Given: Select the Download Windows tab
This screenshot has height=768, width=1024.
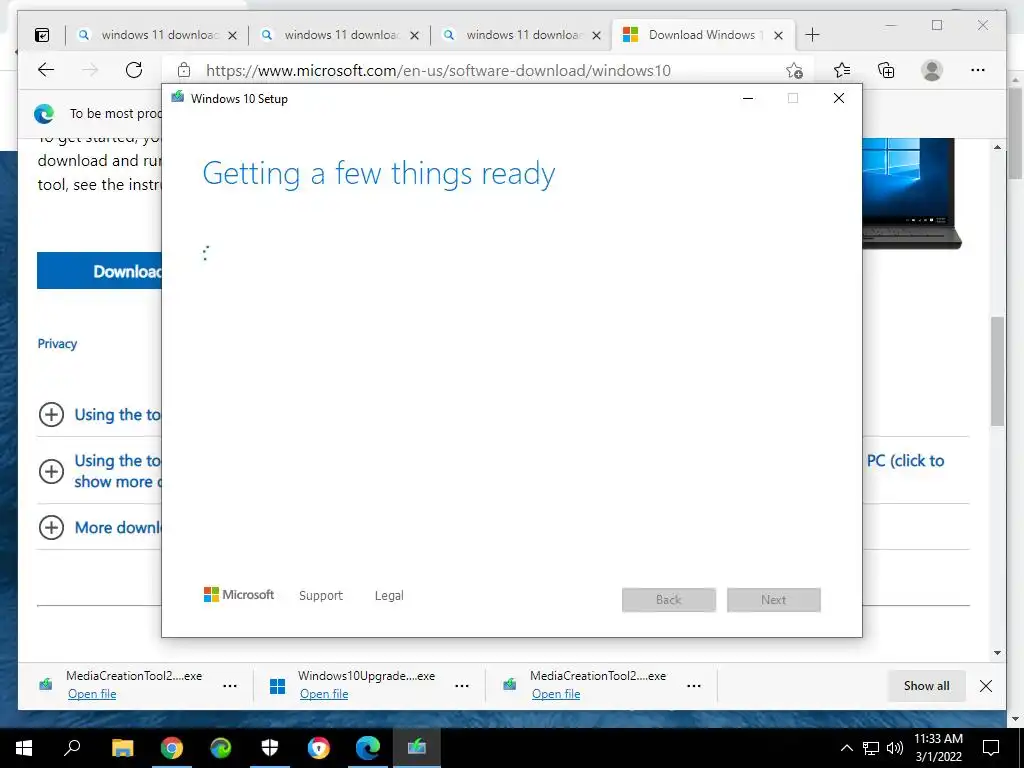Looking at the screenshot, I should [704, 35].
